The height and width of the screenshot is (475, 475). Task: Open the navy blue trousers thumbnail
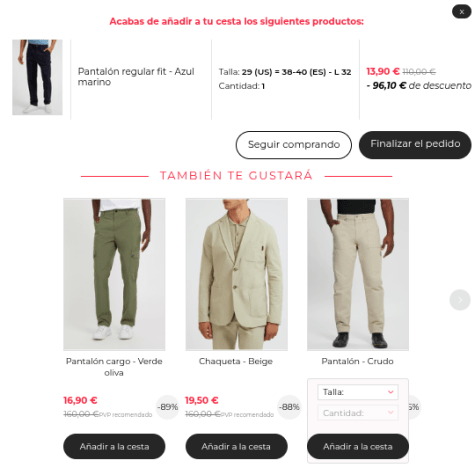[37, 77]
